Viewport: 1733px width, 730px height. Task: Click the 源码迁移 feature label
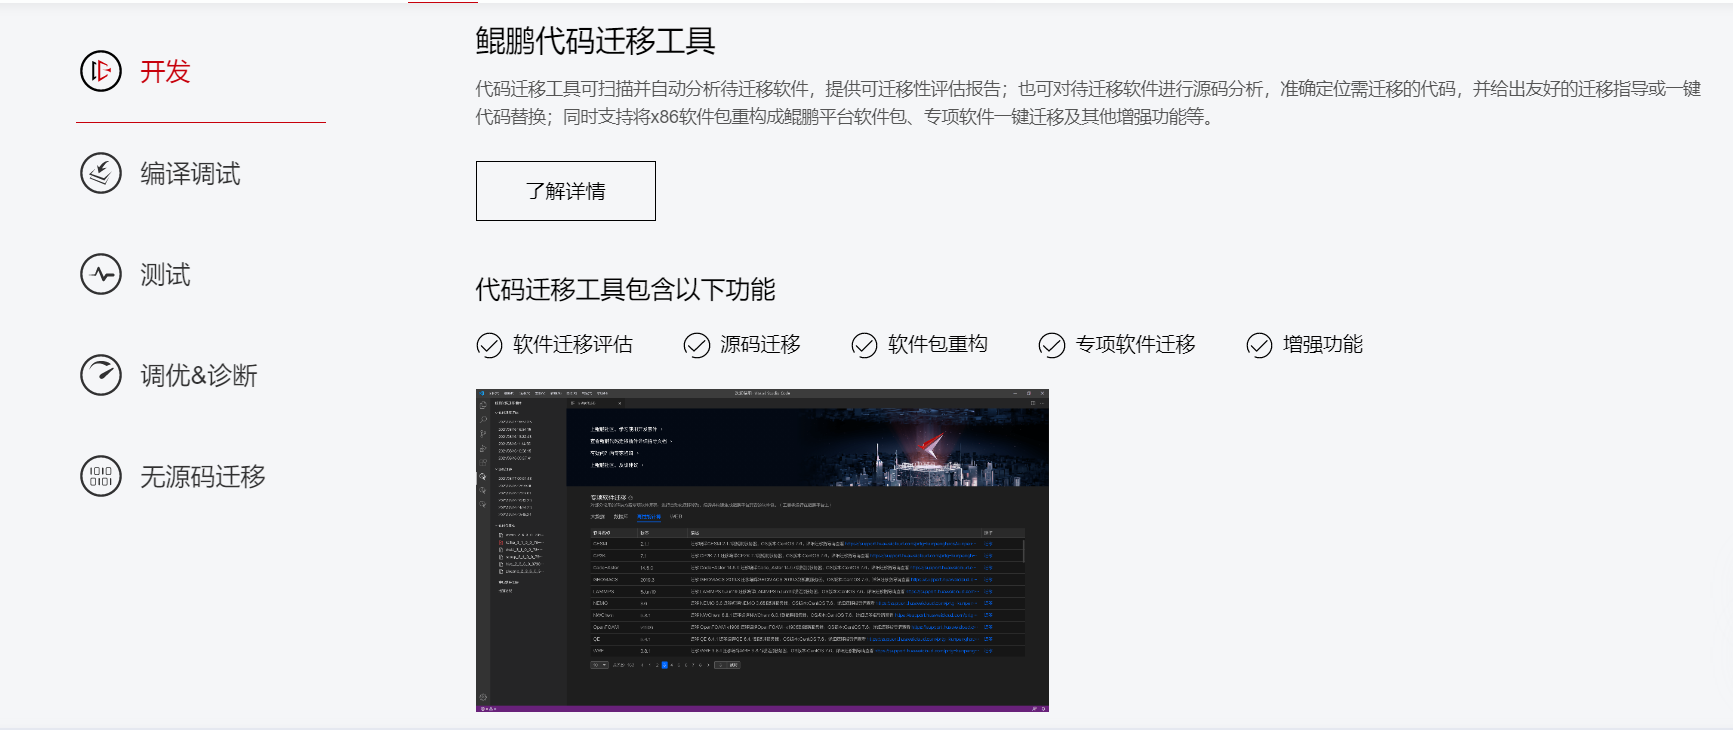pyautogui.click(x=760, y=344)
